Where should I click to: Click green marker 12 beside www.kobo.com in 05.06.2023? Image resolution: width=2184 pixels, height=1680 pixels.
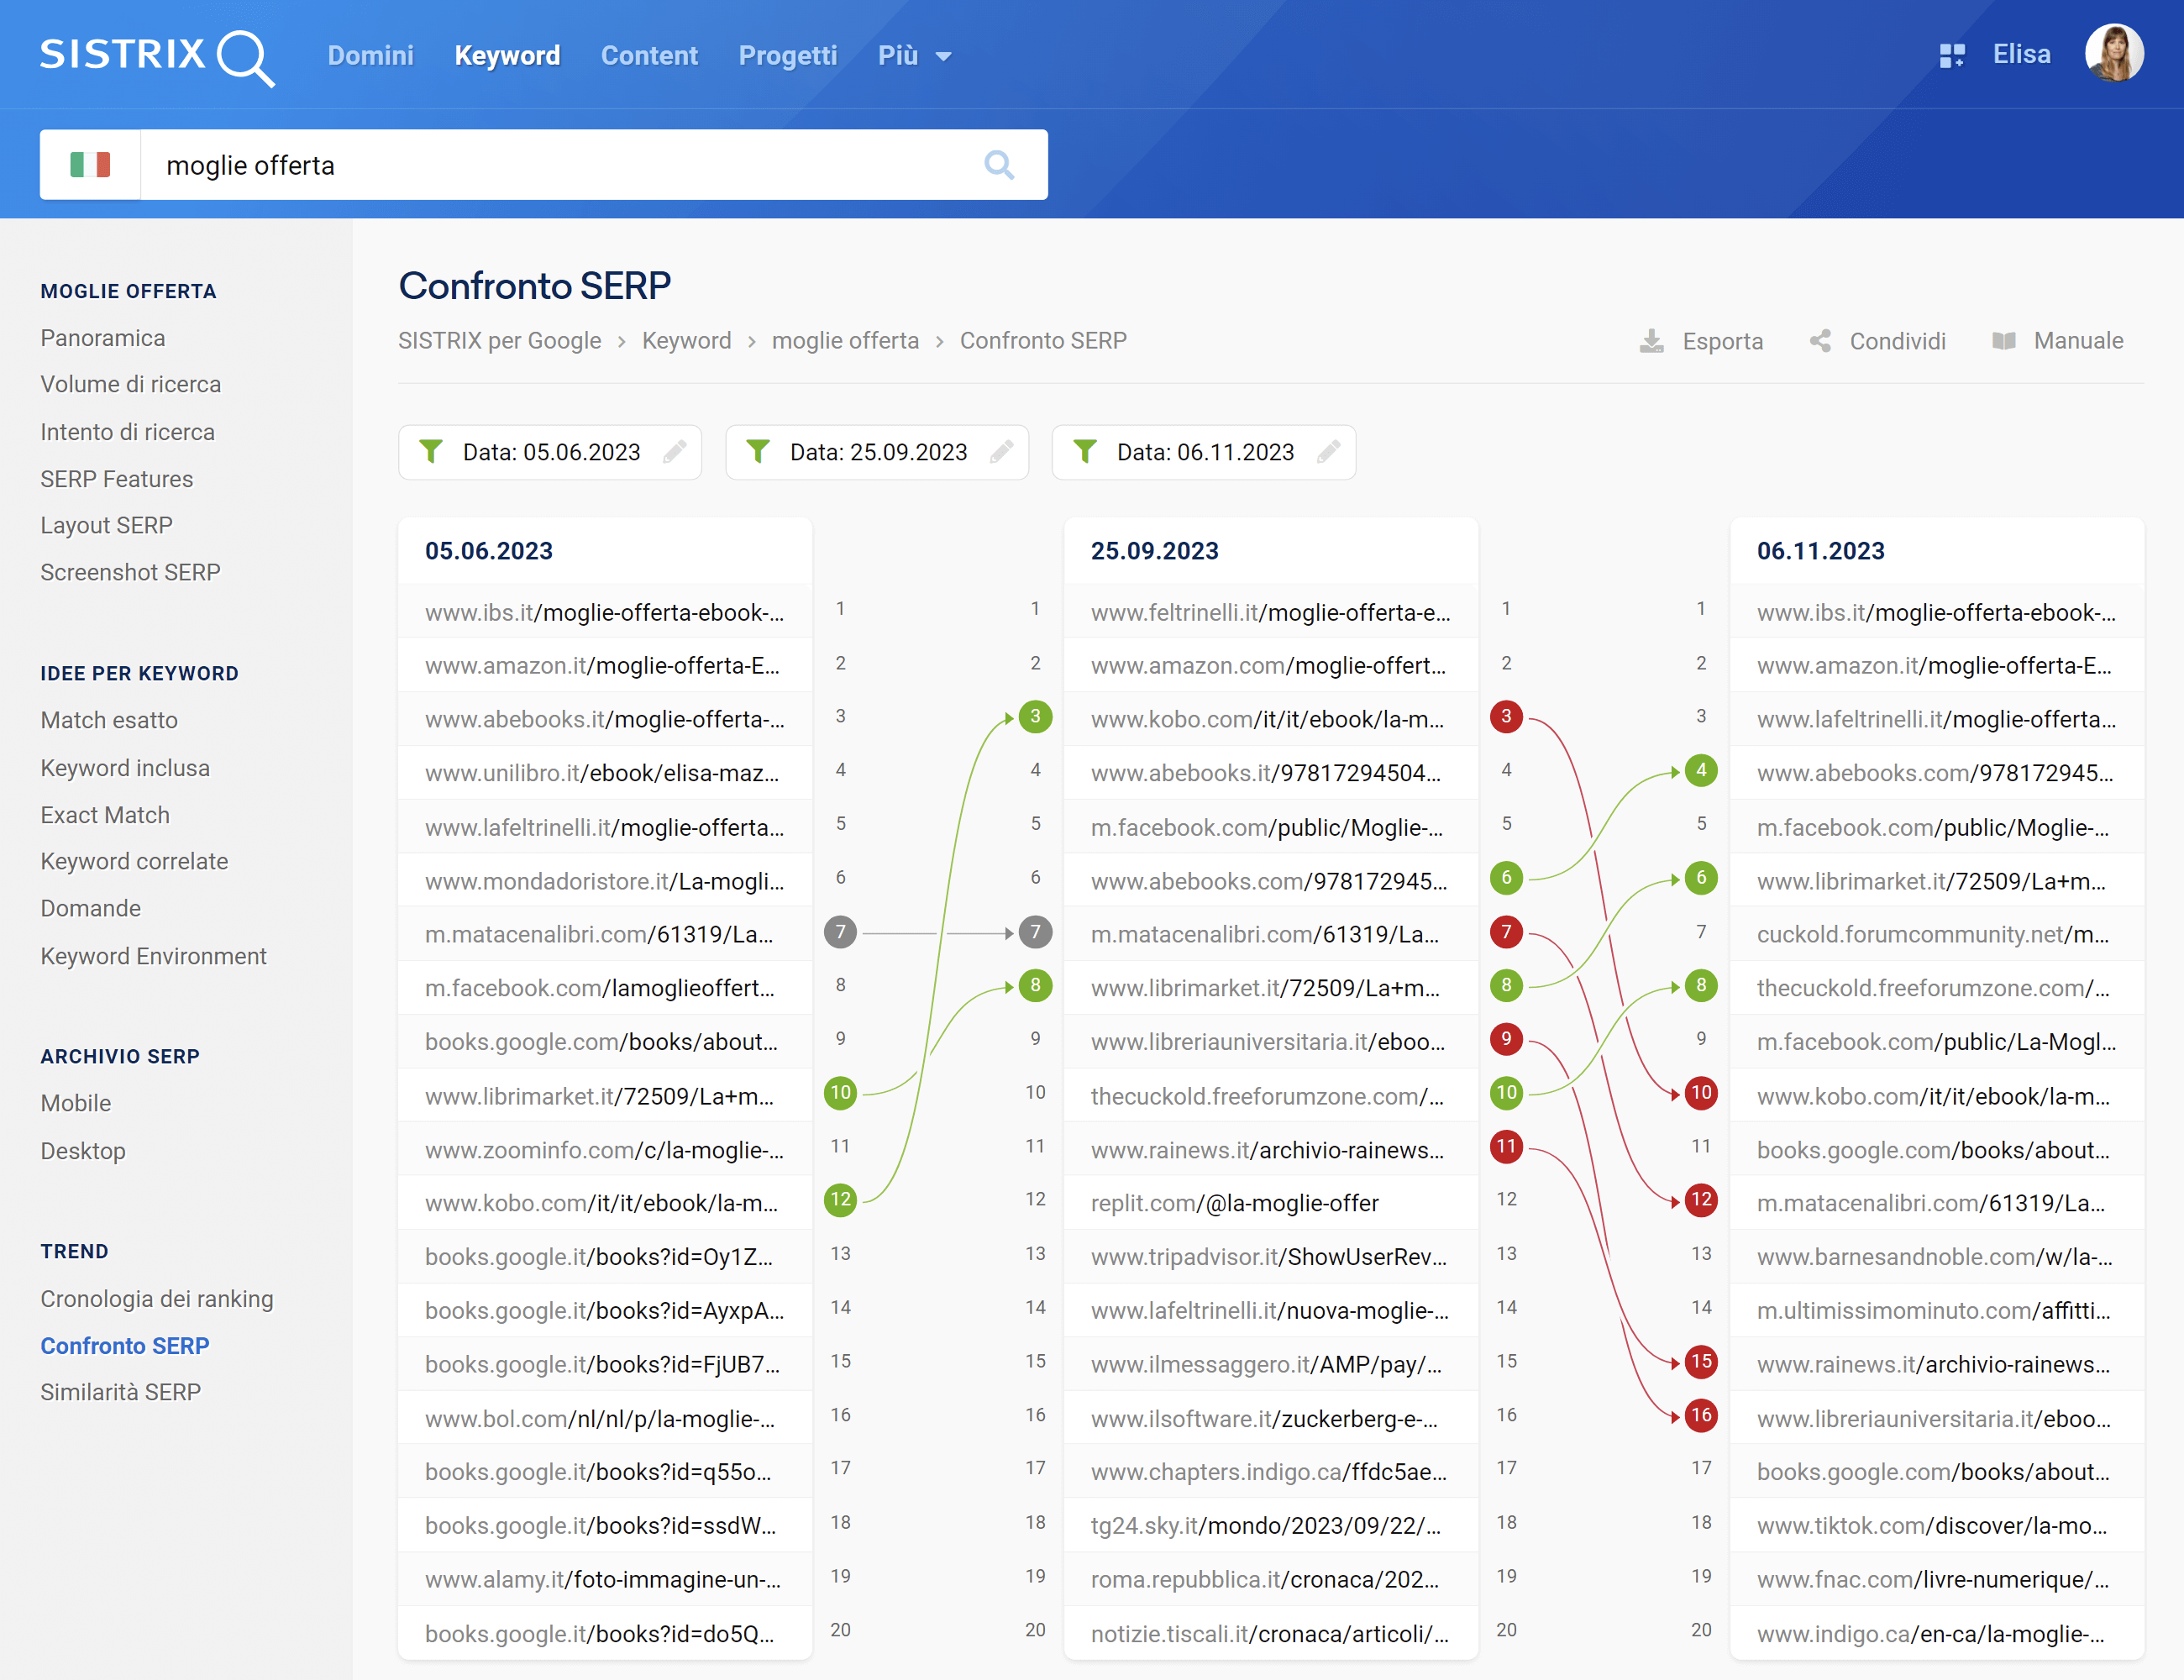[x=840, y=1200]
